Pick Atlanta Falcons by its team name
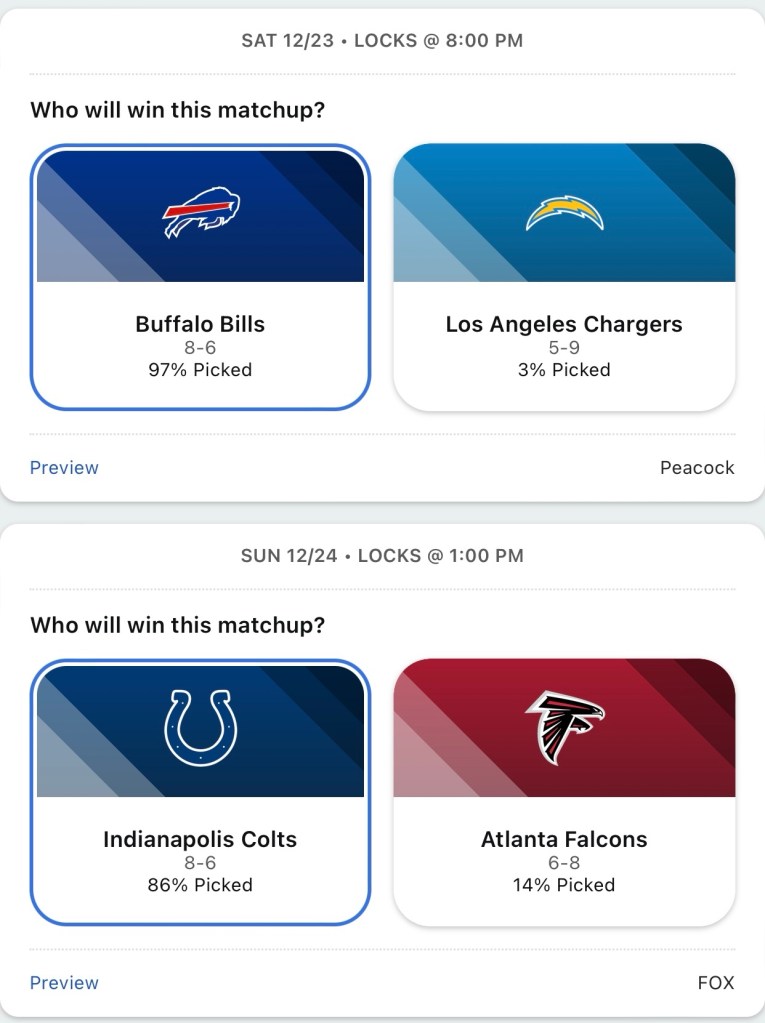The height and width of the screenshot is (1023, 765). click(564, 839)
